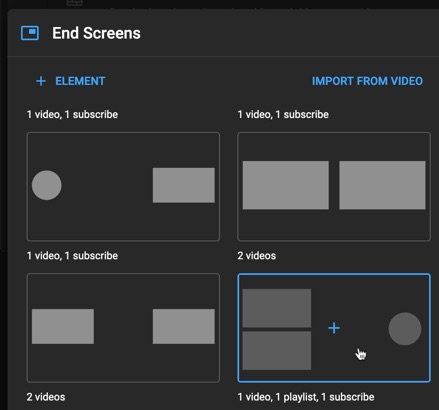
Task: Click the left large video placeholder in the top-right template
Action: pyautogui.click(x=286, y=185)
